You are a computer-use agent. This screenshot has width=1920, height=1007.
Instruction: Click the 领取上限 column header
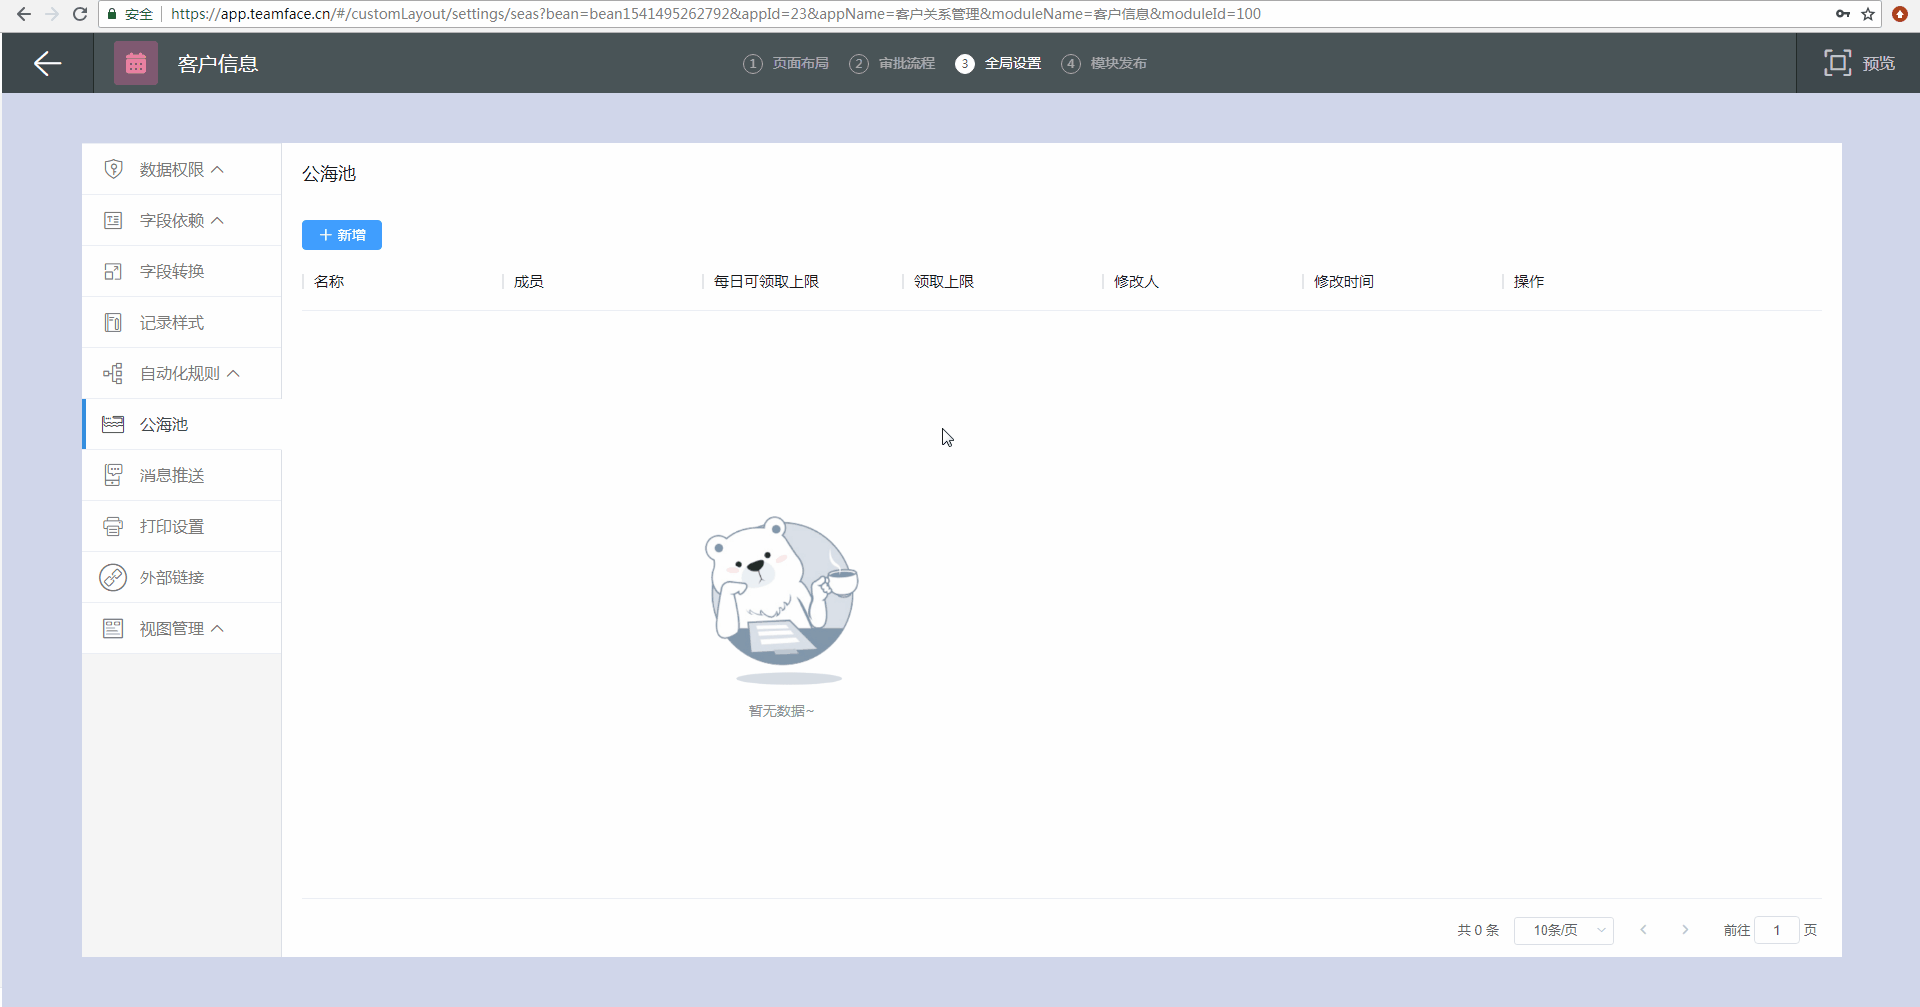pyautogui.click(x=944, y=282)
